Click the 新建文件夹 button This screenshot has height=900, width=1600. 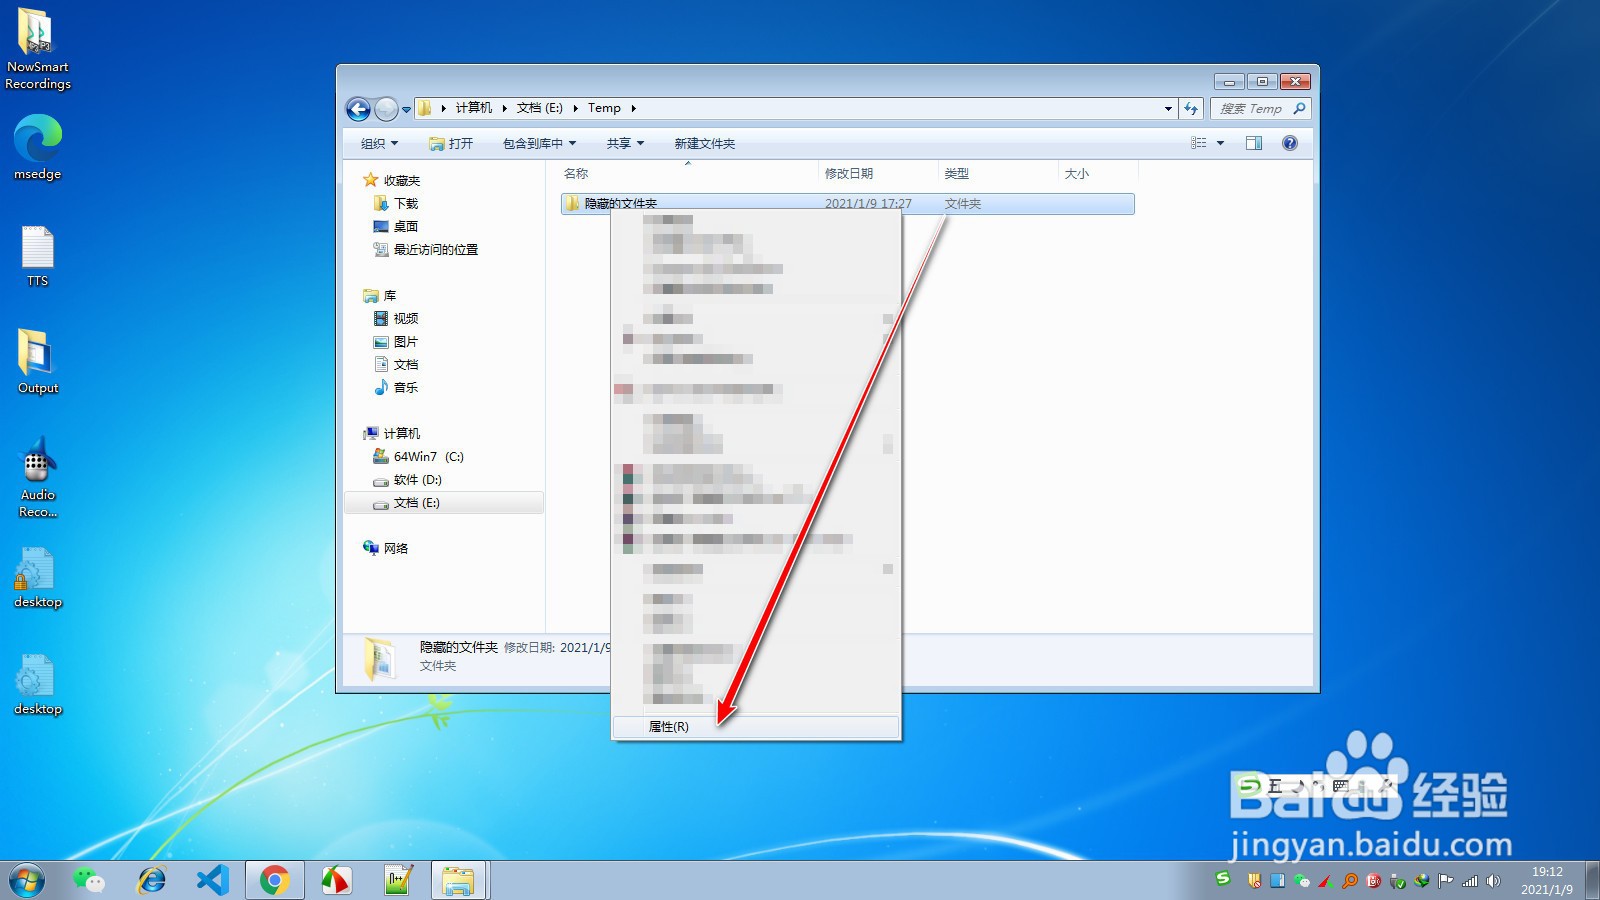[x=704, y=143]
